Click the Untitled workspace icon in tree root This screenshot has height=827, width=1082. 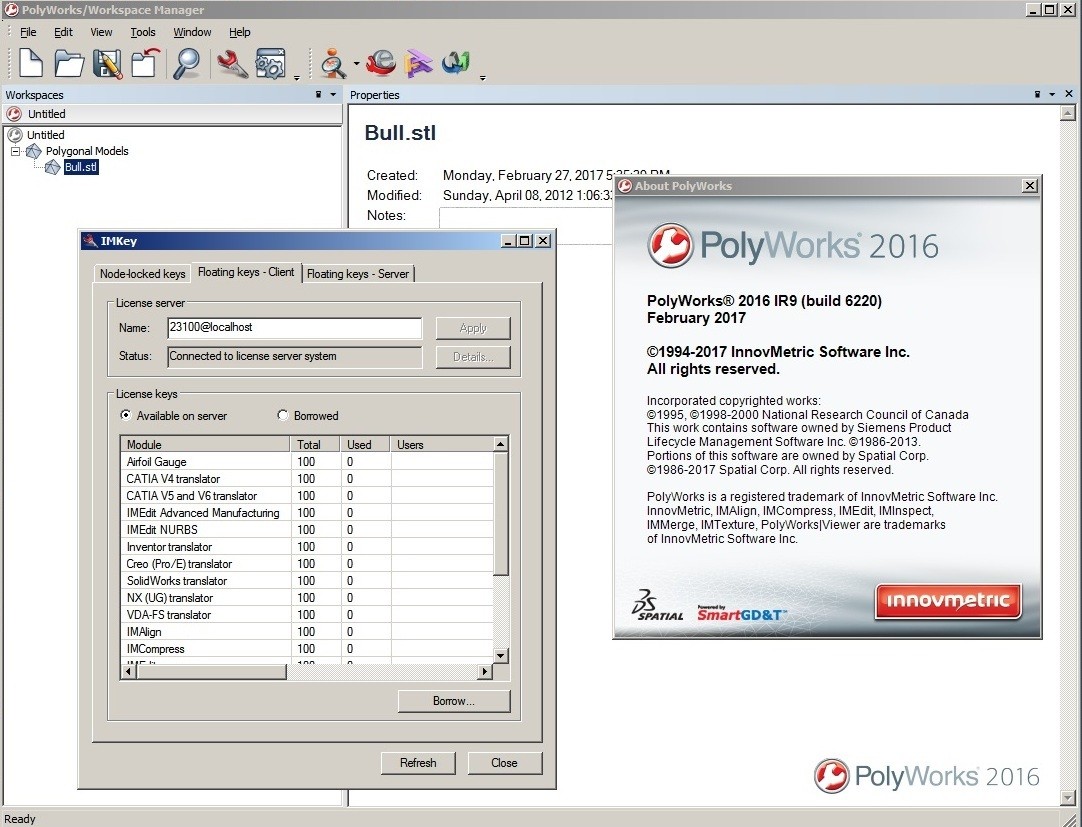(x=14, y=135)
